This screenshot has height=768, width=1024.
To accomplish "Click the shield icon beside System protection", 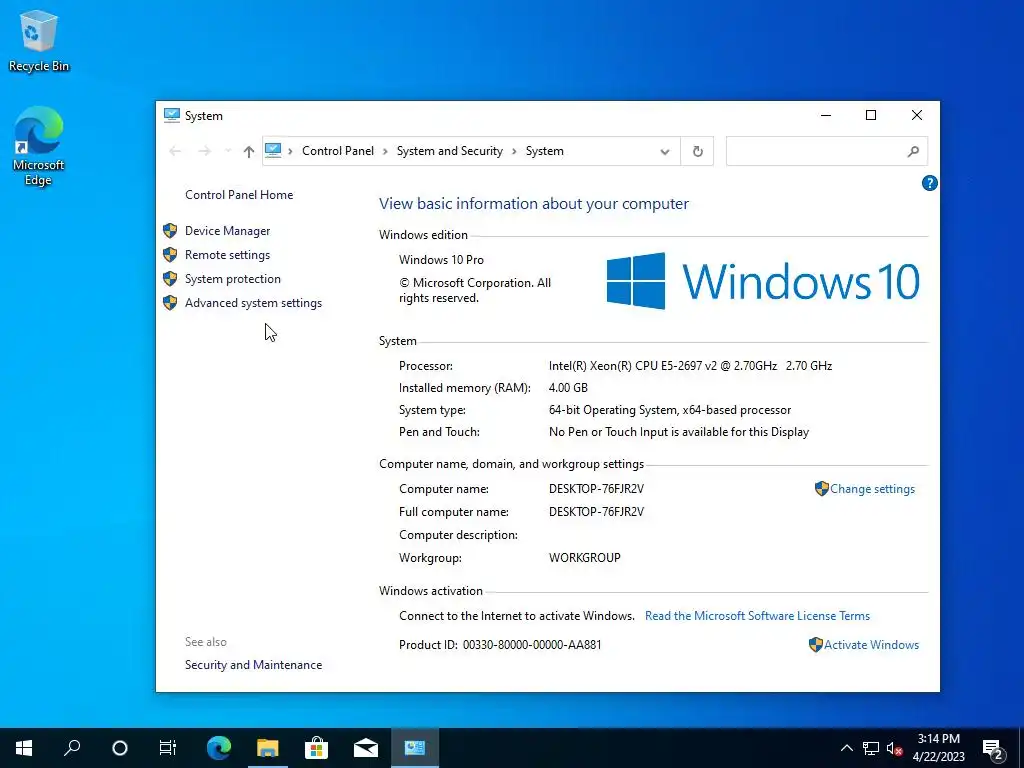I will pos(170,279).
